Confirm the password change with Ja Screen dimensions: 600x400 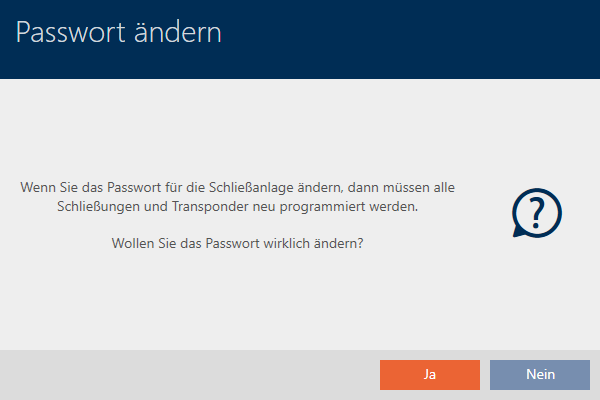[x=429, y=375]
